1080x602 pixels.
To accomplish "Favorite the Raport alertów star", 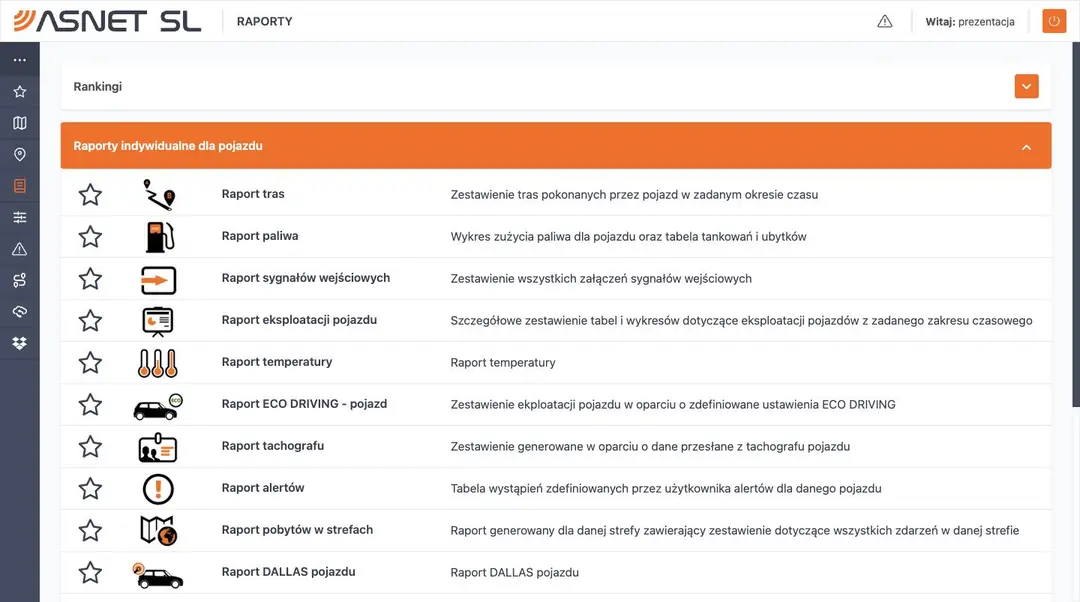I will pos(90,489).
